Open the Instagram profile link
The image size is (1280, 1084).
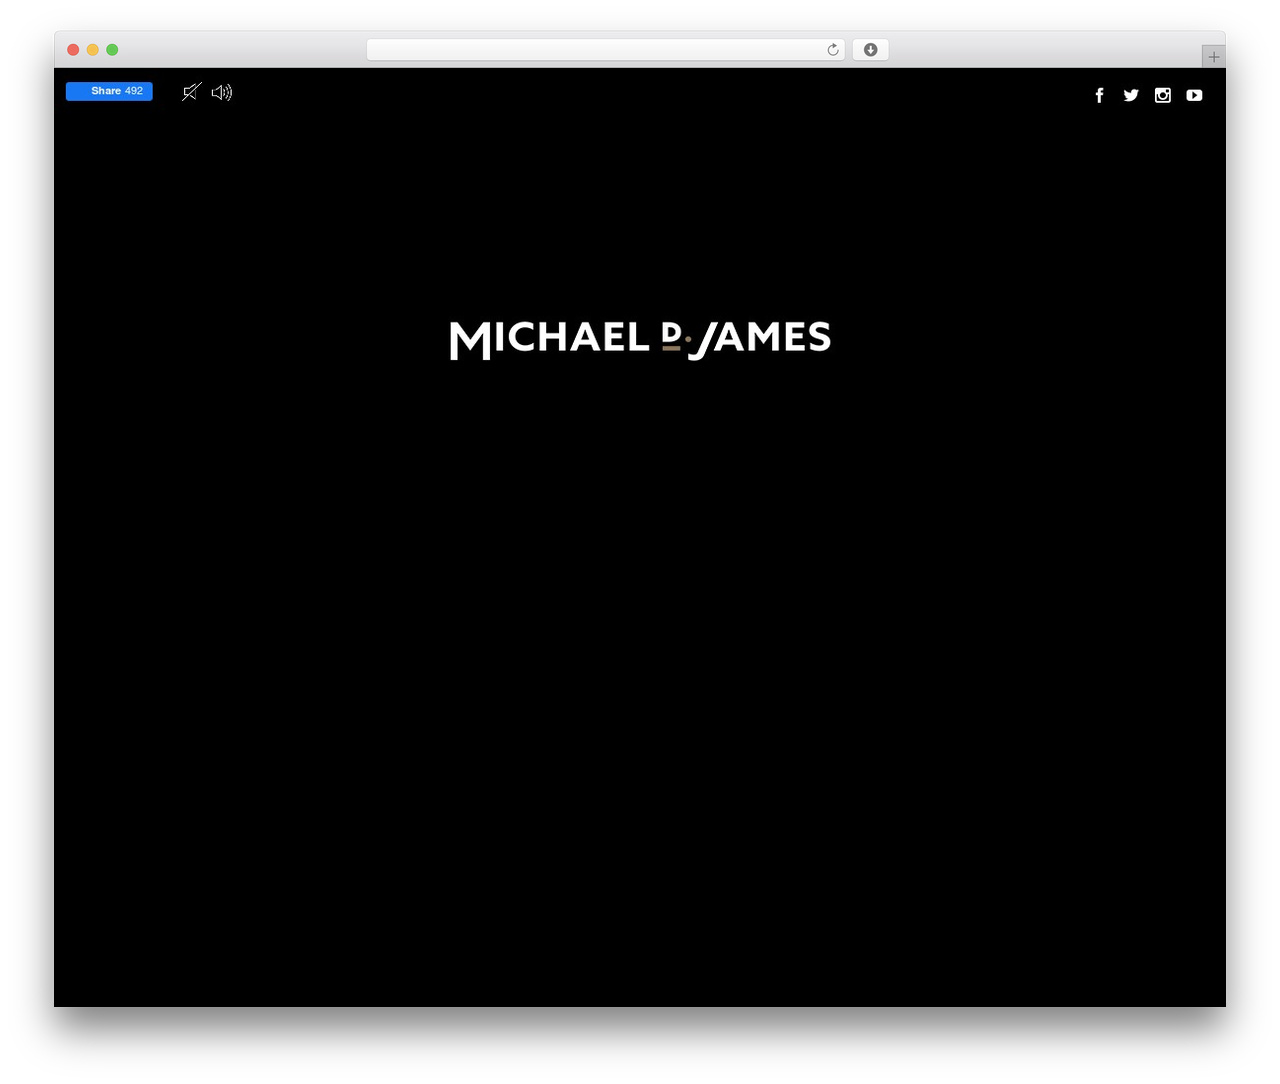[1163, 95]
